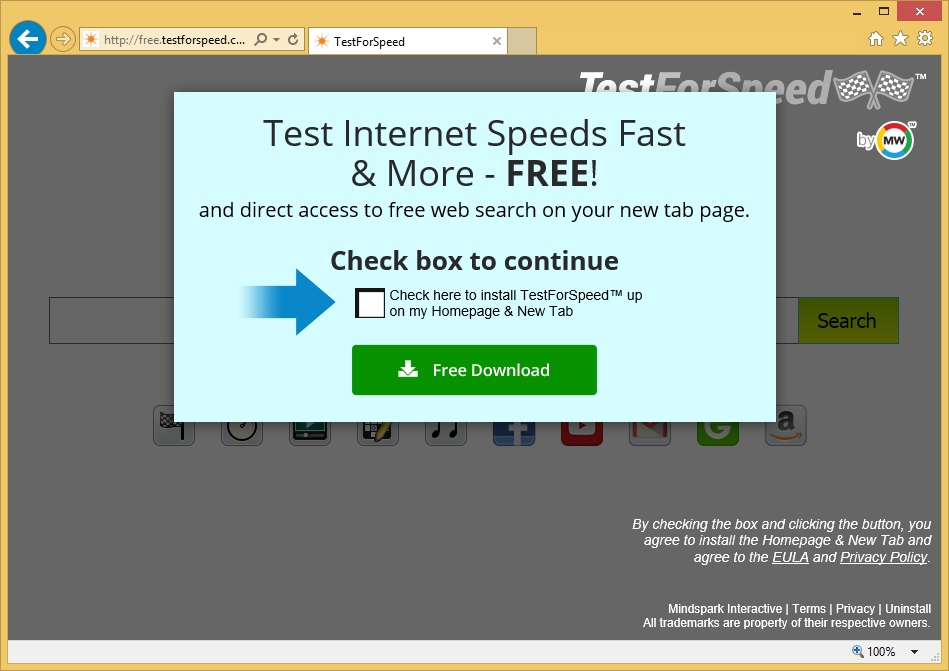This screenshot has width=949, height=671.
Task: Check the install TestForSpeed checkbox
Action: click(x=370, y=303)
